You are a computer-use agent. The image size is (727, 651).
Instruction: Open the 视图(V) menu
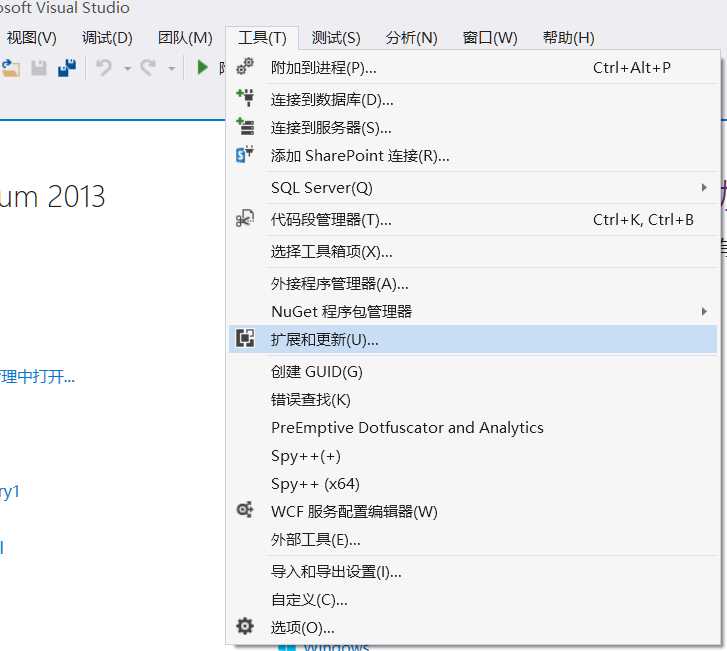click(32, 38)
